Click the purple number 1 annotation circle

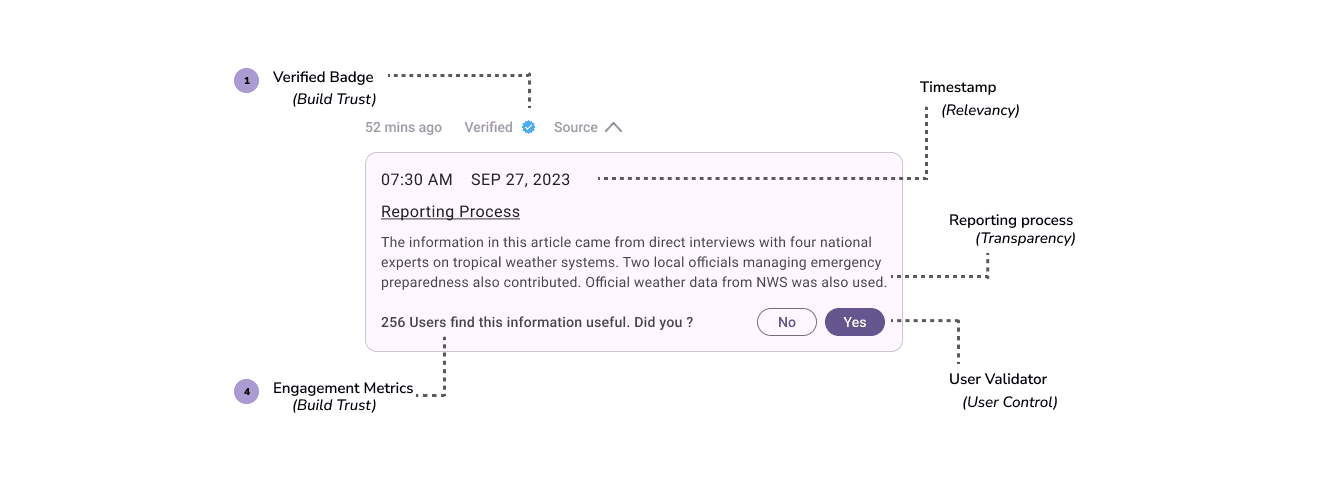246,80
